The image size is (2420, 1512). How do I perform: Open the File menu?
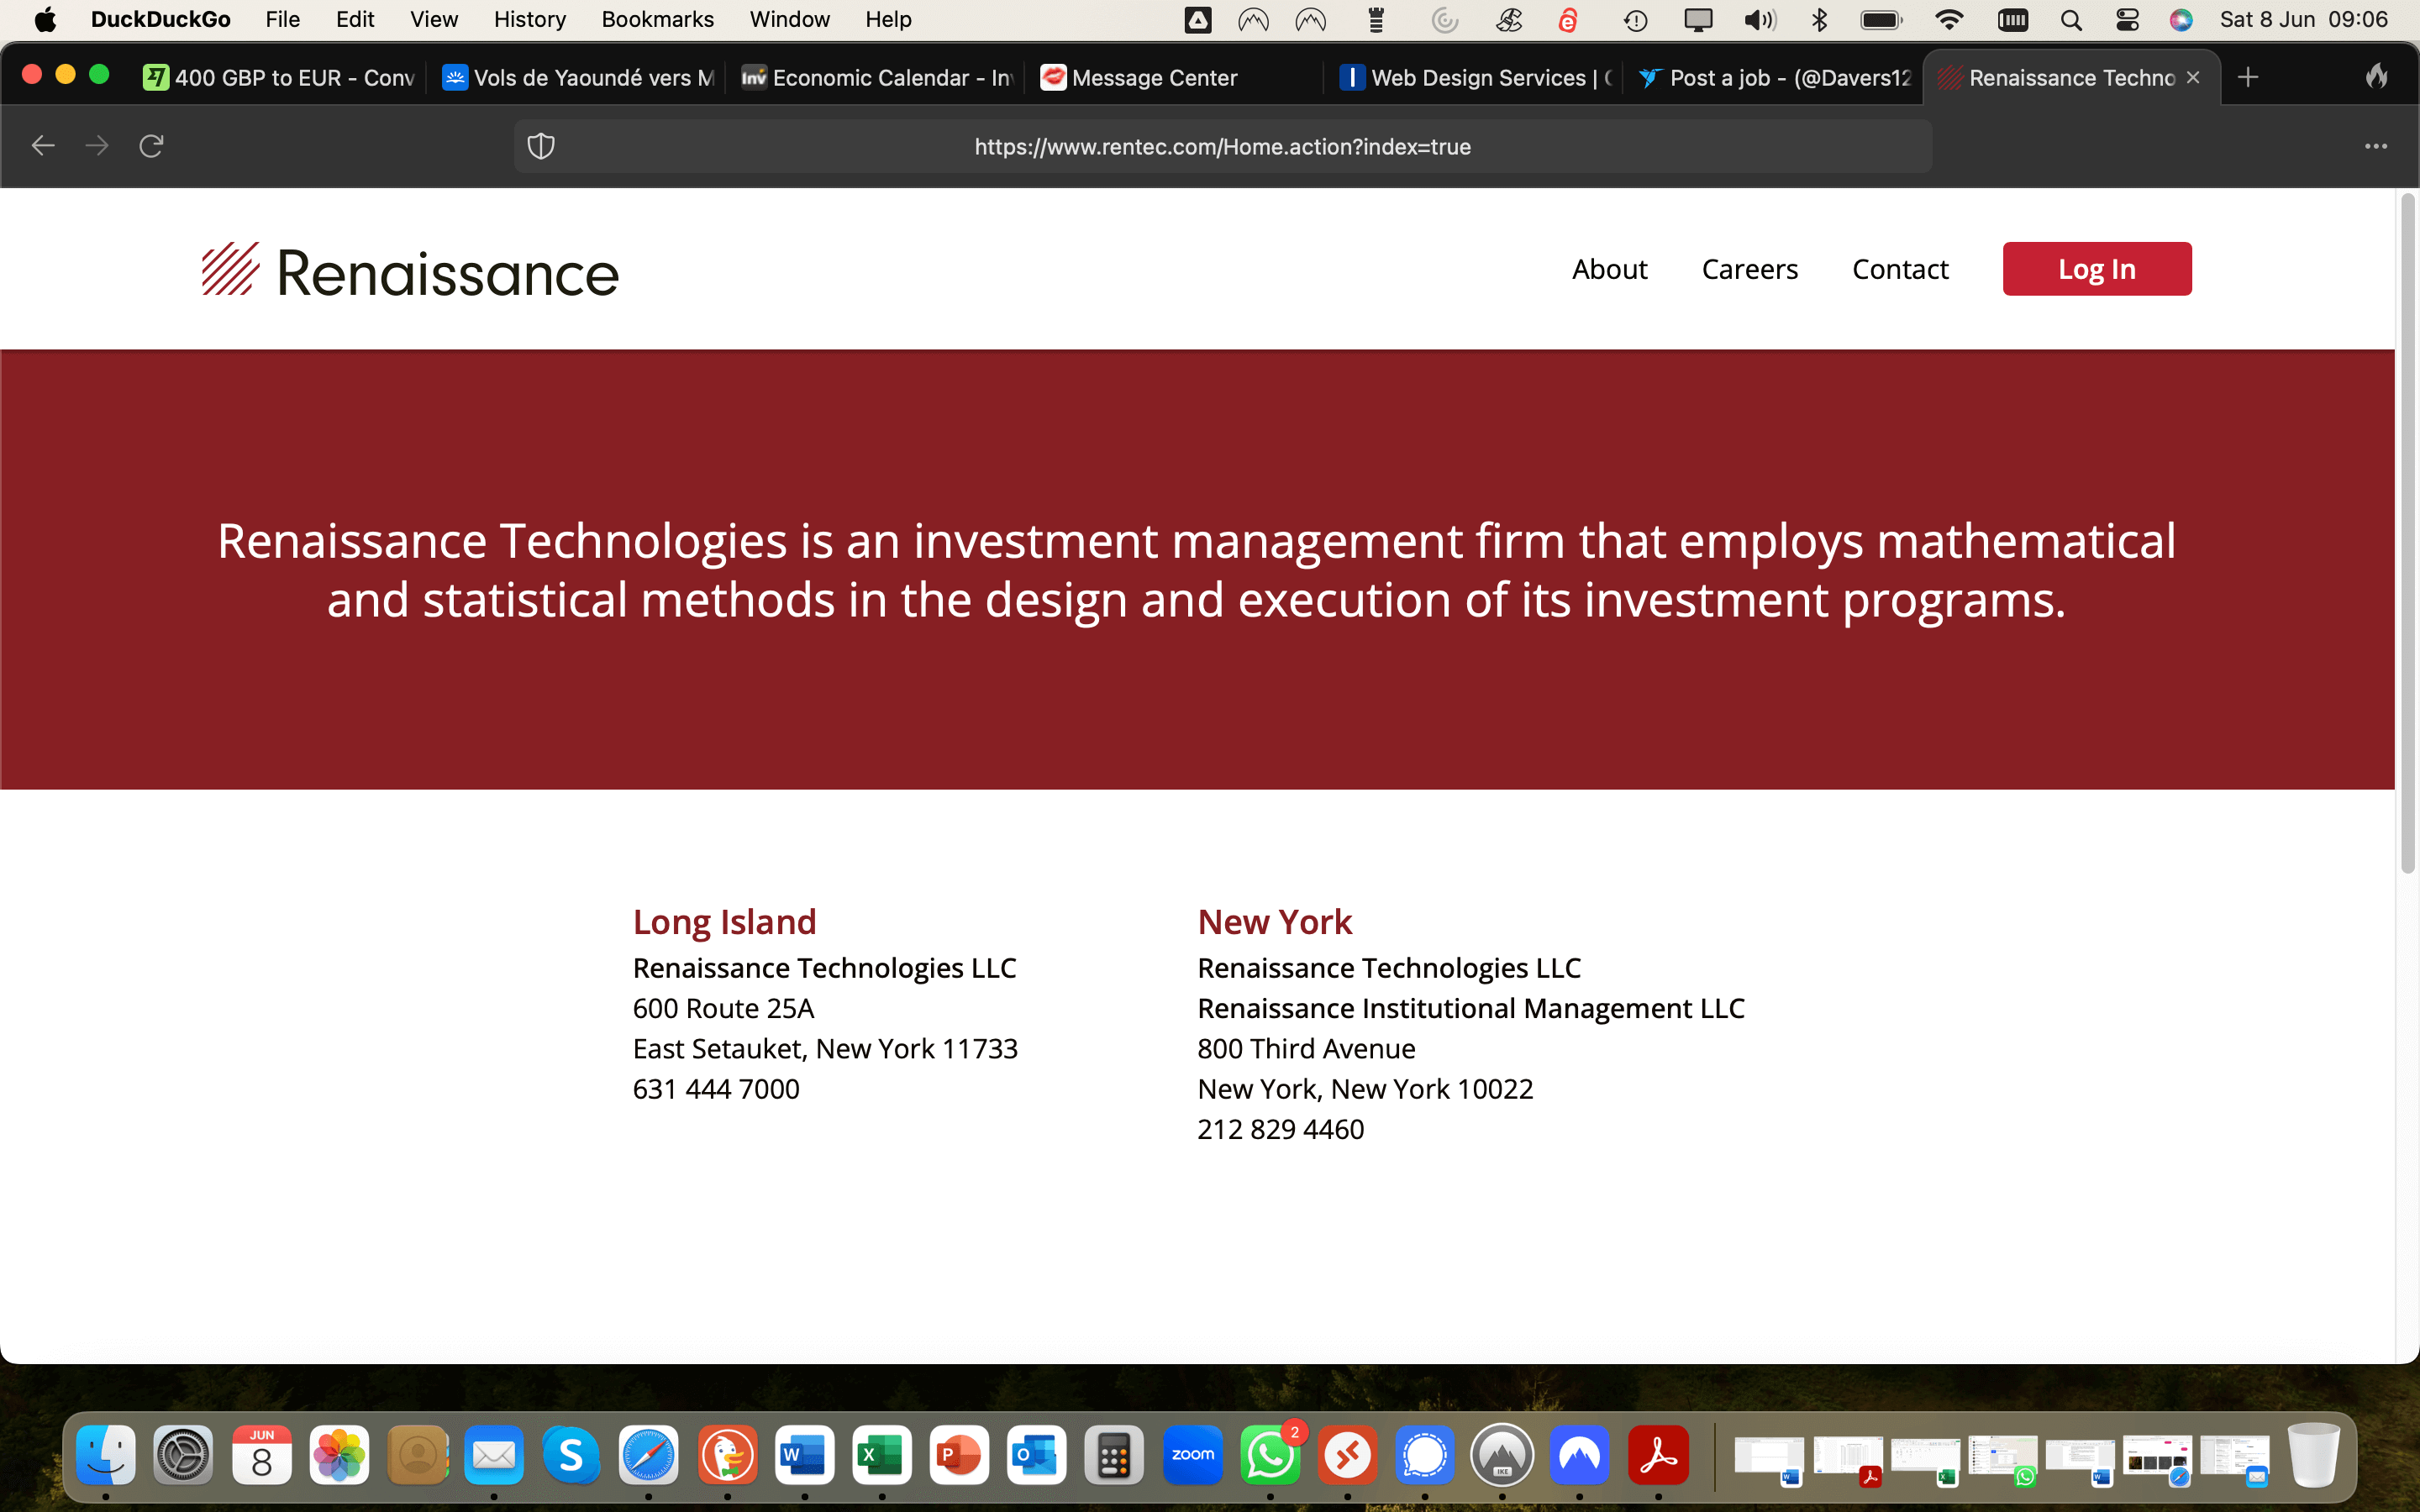coord(283,20)
